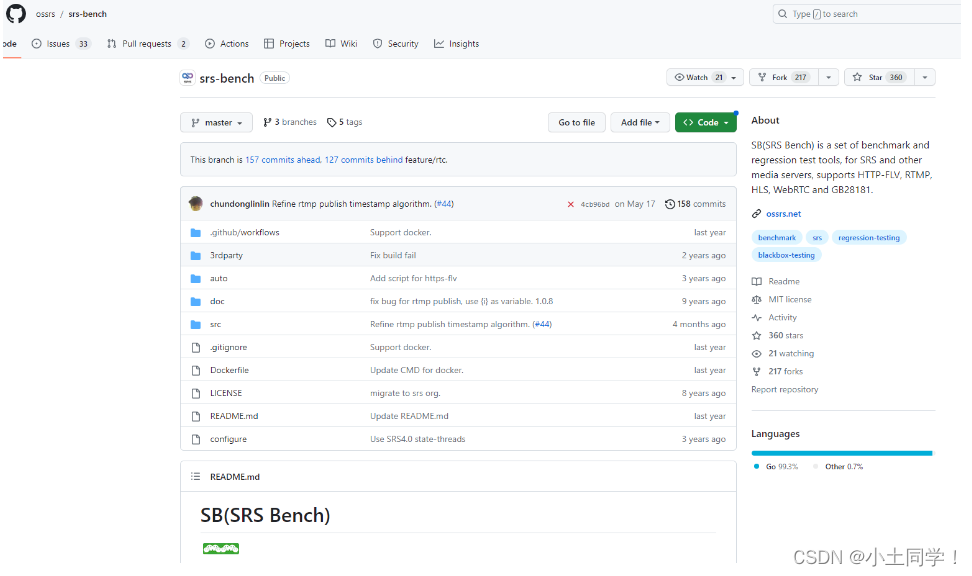
Task: Expand the Add file dropdown
Action: (x=640, y=123)
